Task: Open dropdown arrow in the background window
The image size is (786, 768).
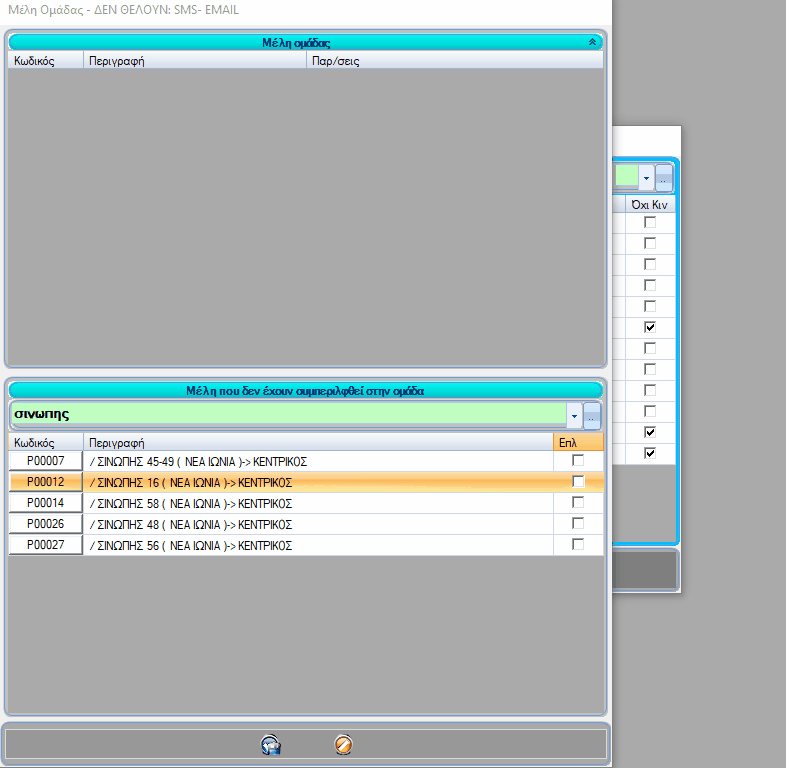Action: coord(647,178)
